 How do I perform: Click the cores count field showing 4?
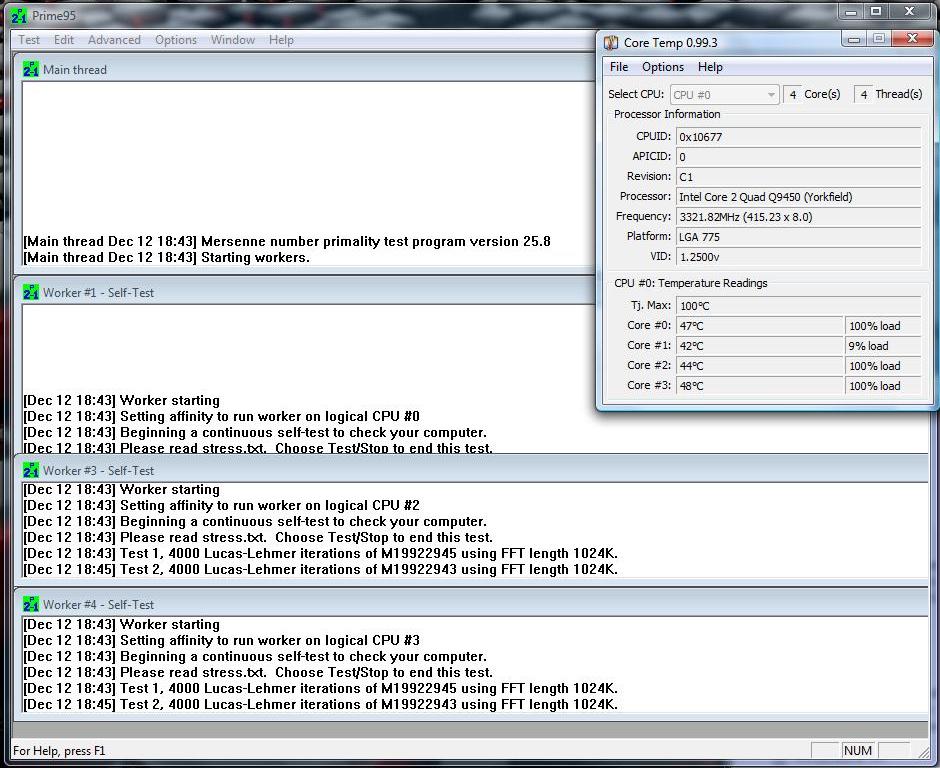pos(792,95)
